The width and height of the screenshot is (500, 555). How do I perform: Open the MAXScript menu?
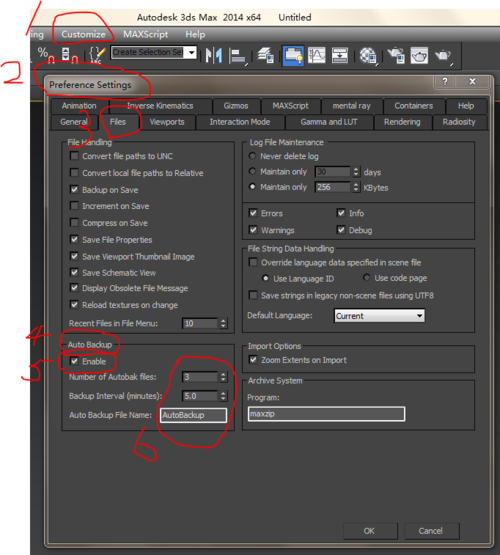[x=145, y=34]
